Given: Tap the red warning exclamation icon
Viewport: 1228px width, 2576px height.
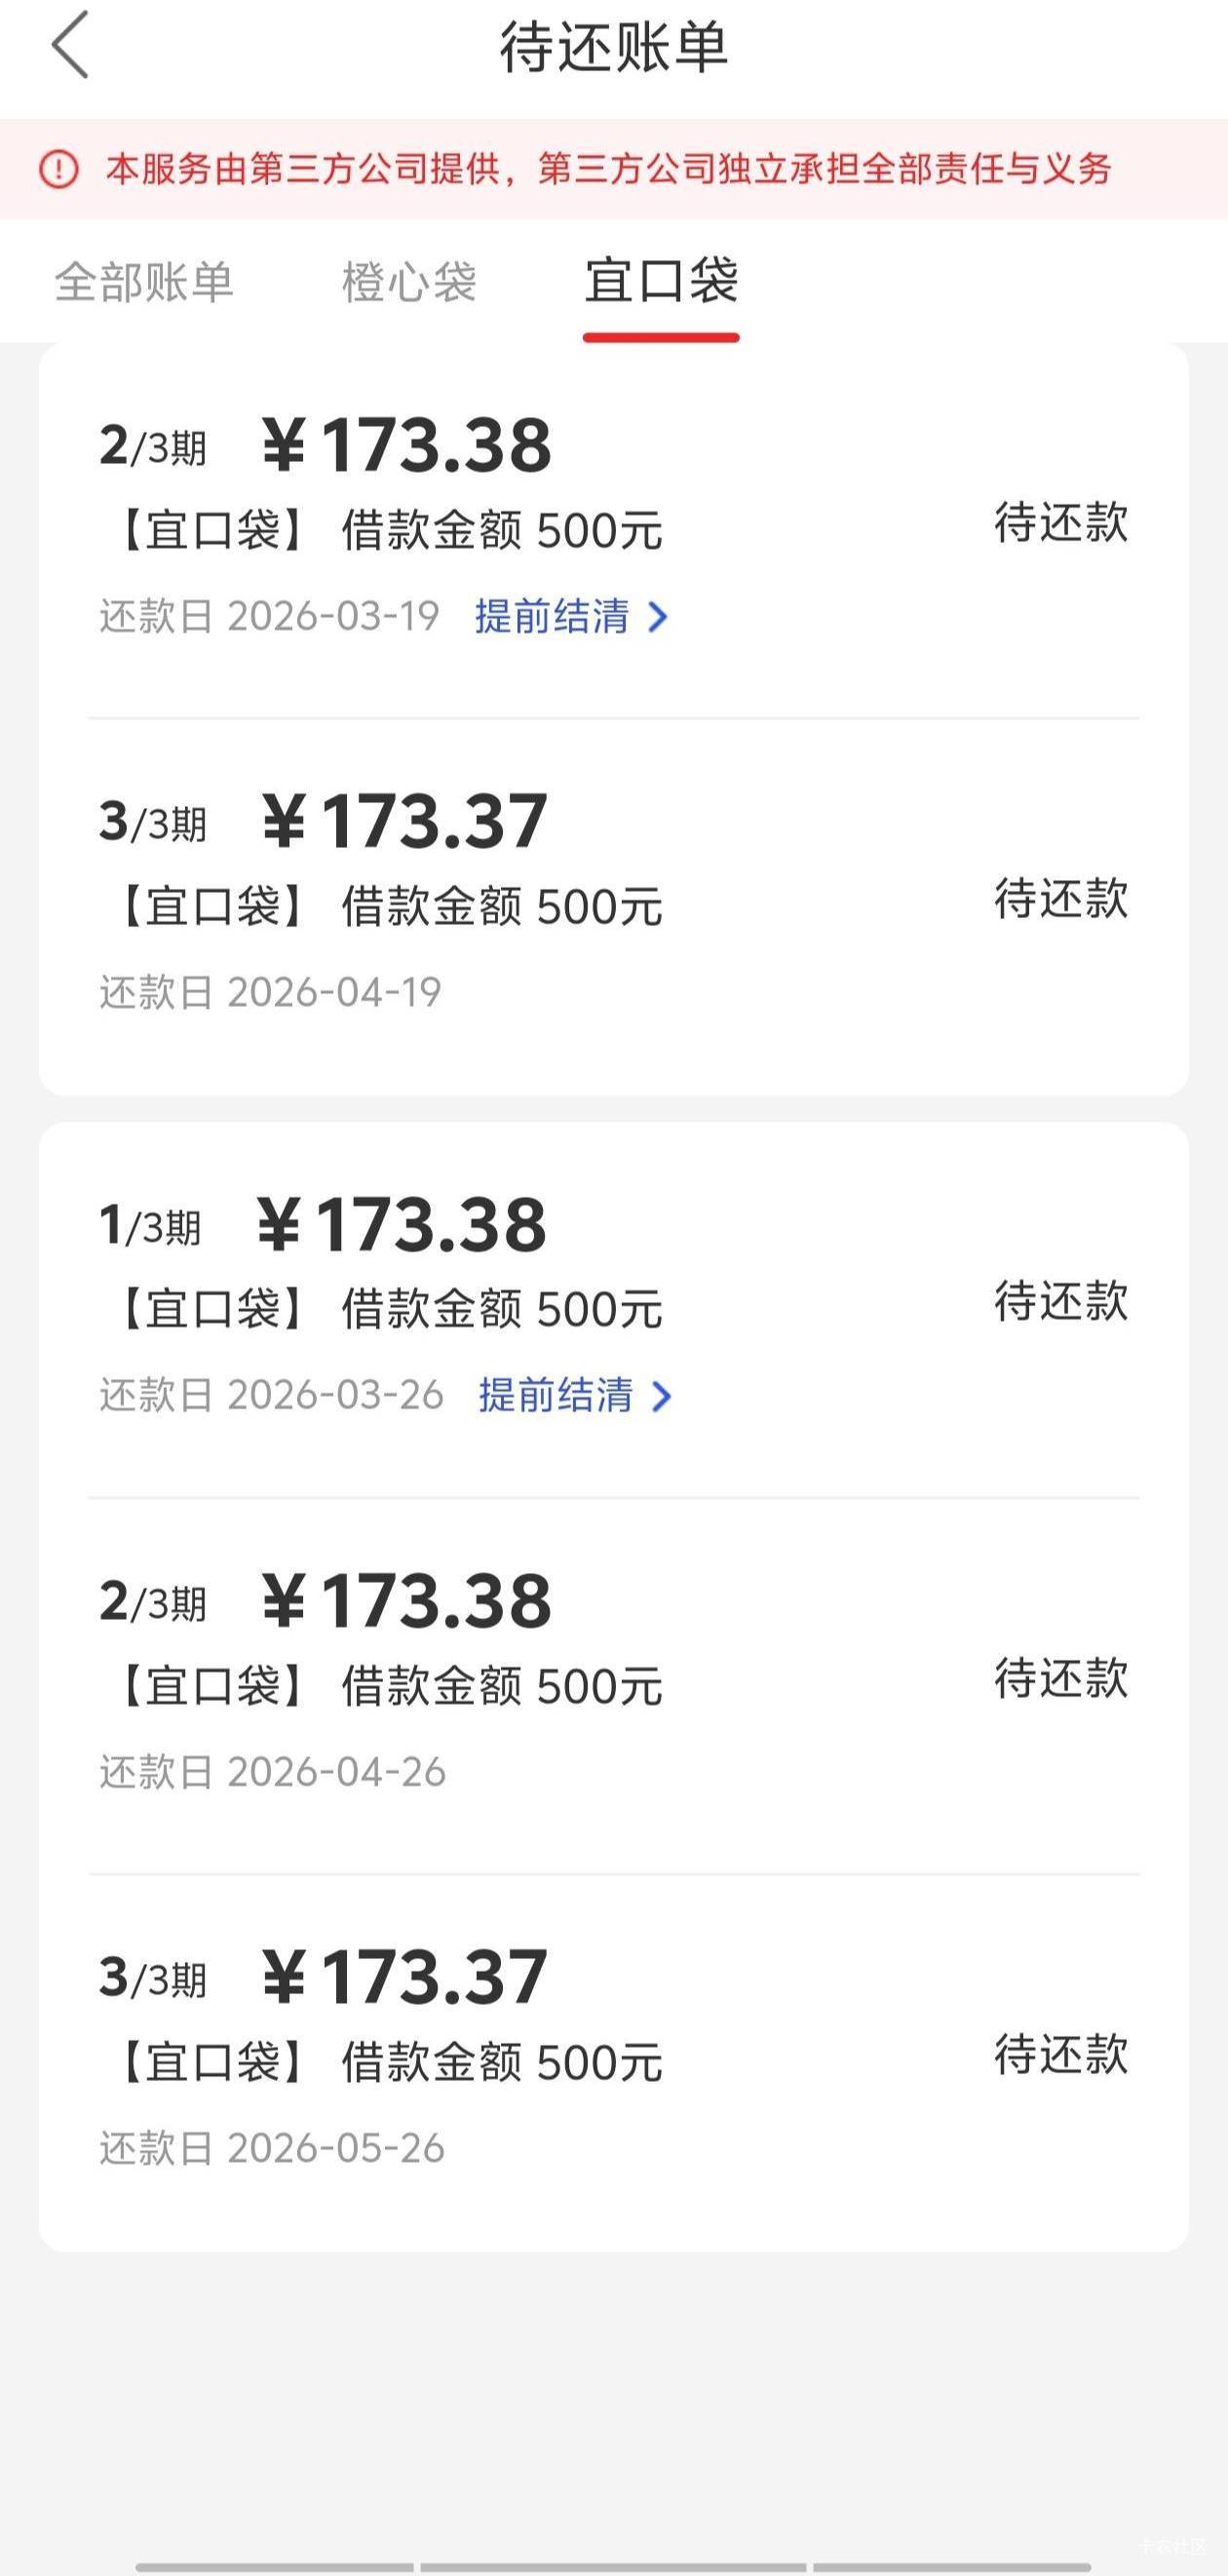Looking at the screenshot, I should click(x=59, y=169).
